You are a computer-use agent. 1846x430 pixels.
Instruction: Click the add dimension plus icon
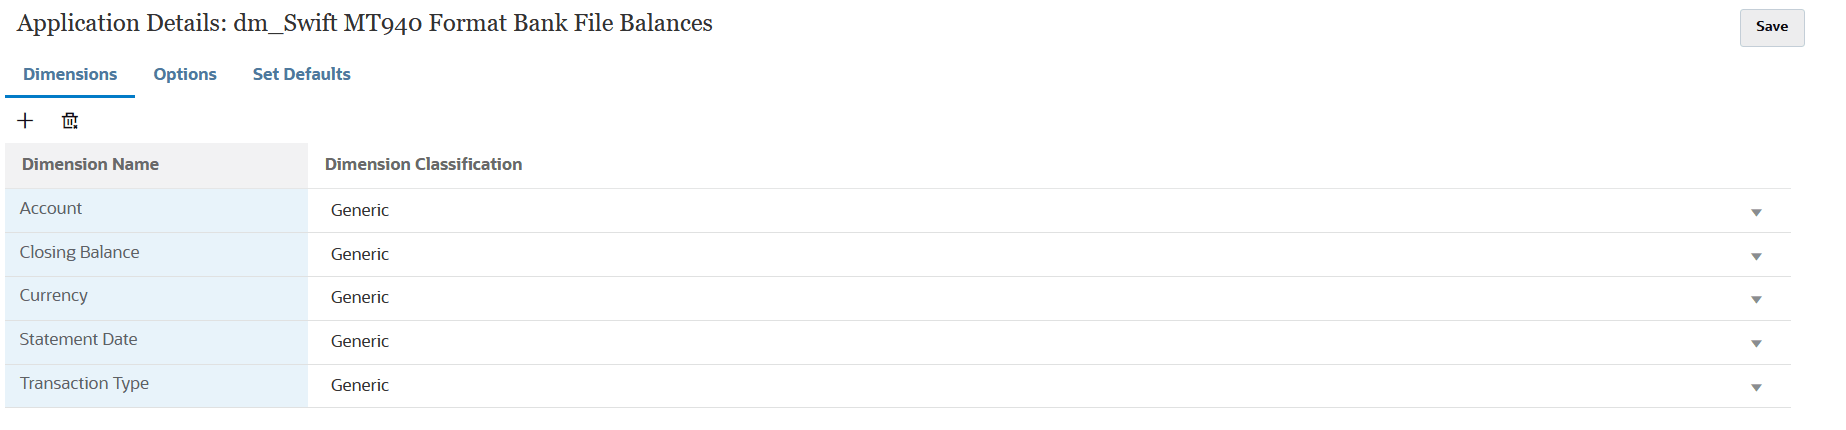26,121
